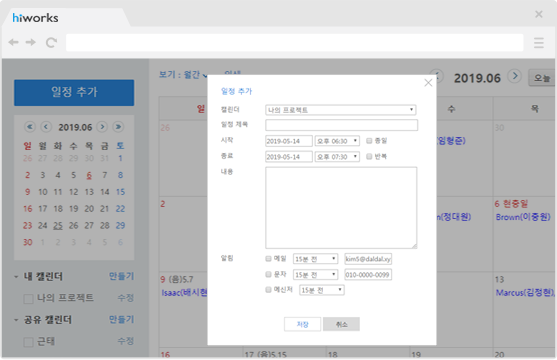Go to the next year in the mini calendar
The height and width of the screenshot is (360, 557).
pyautogui.click(x=118, y=127)
